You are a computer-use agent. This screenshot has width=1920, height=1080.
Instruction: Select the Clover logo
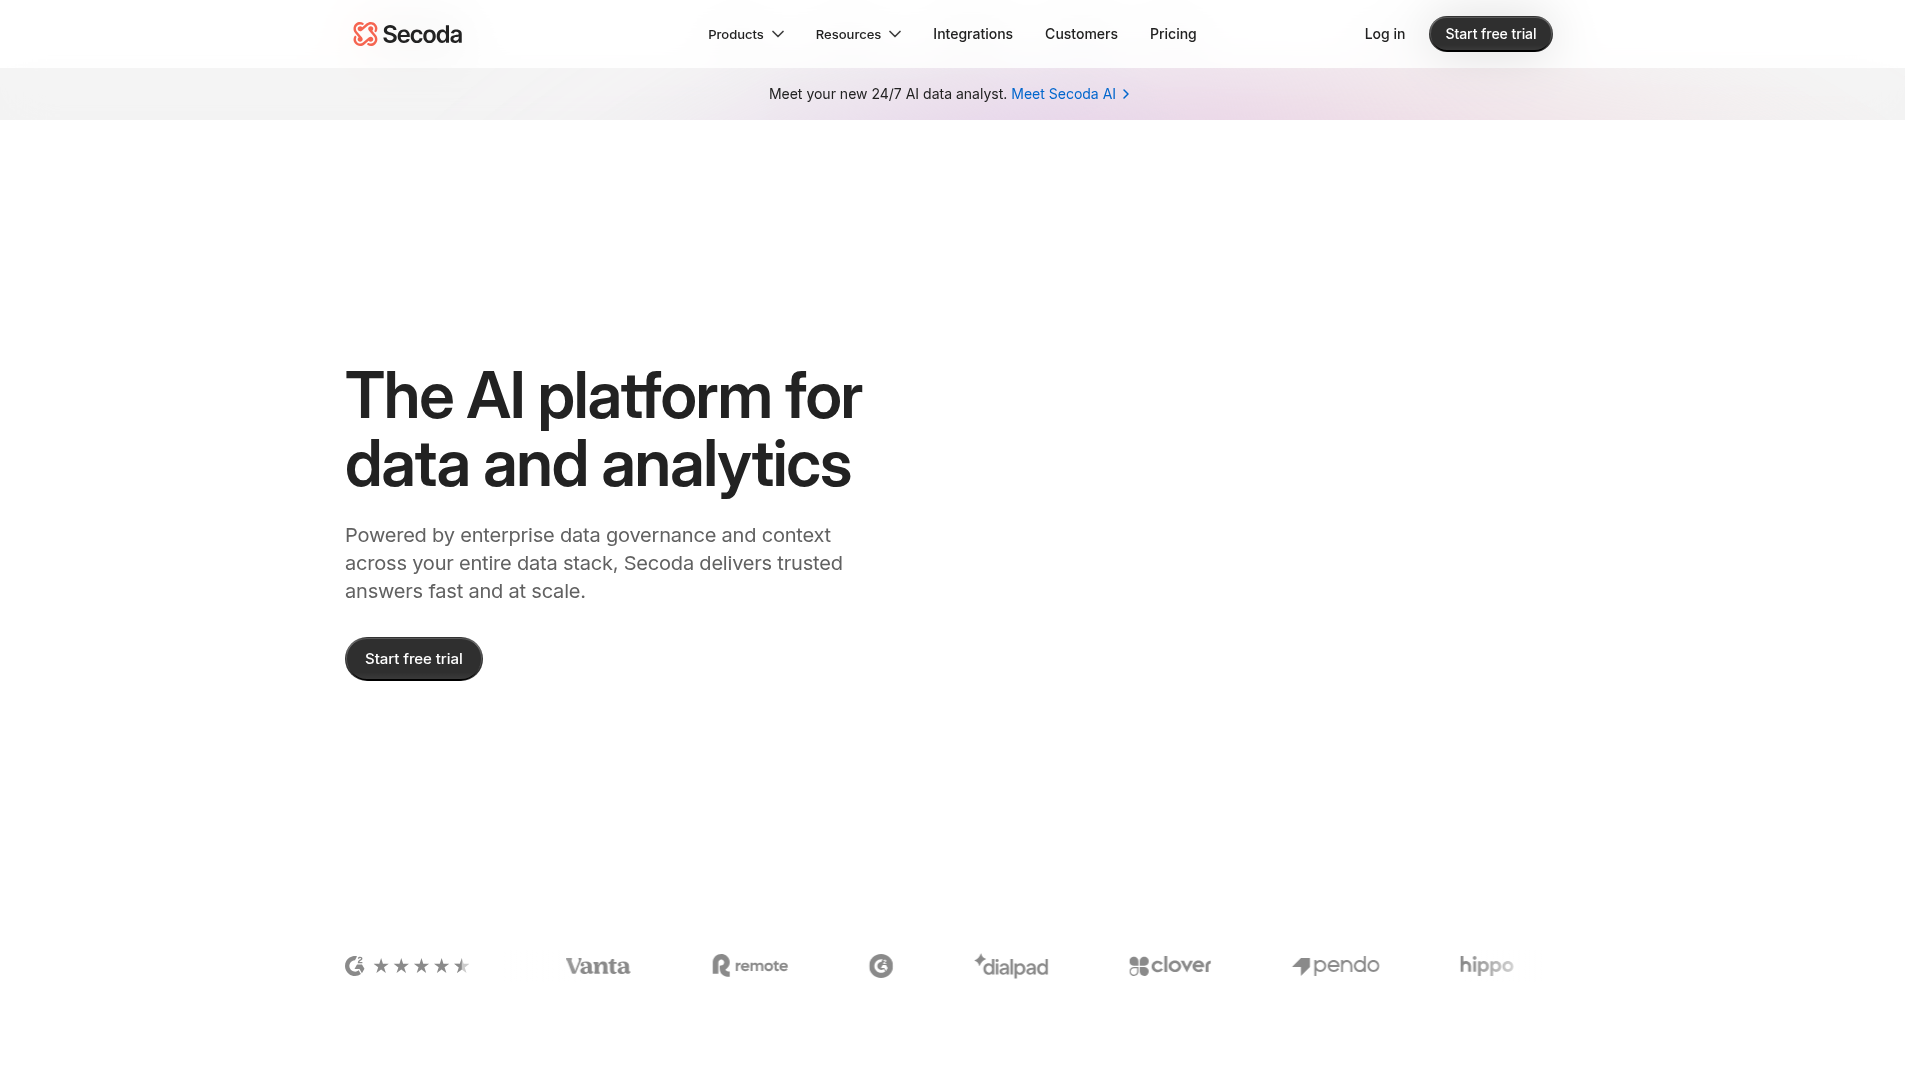click(x=1169, y=965)
